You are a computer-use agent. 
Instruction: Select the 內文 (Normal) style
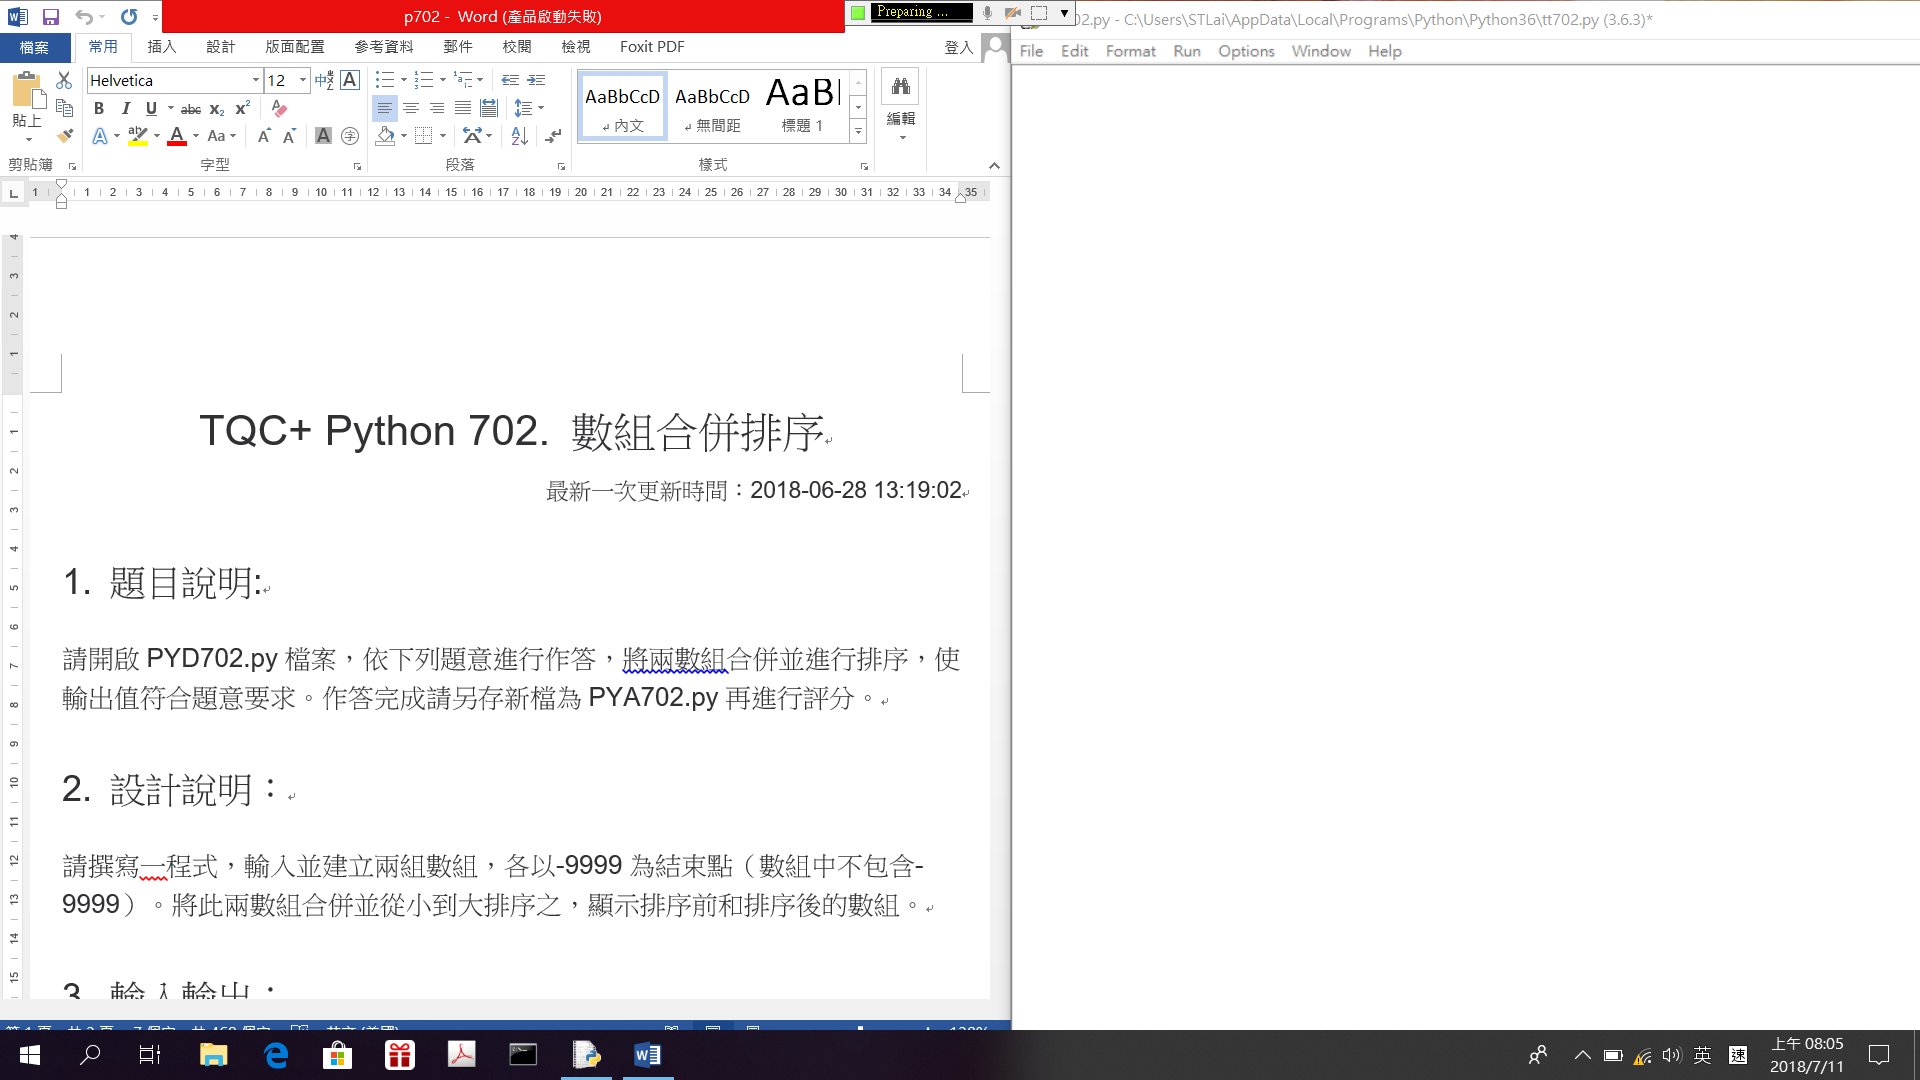tap(622, 106)
